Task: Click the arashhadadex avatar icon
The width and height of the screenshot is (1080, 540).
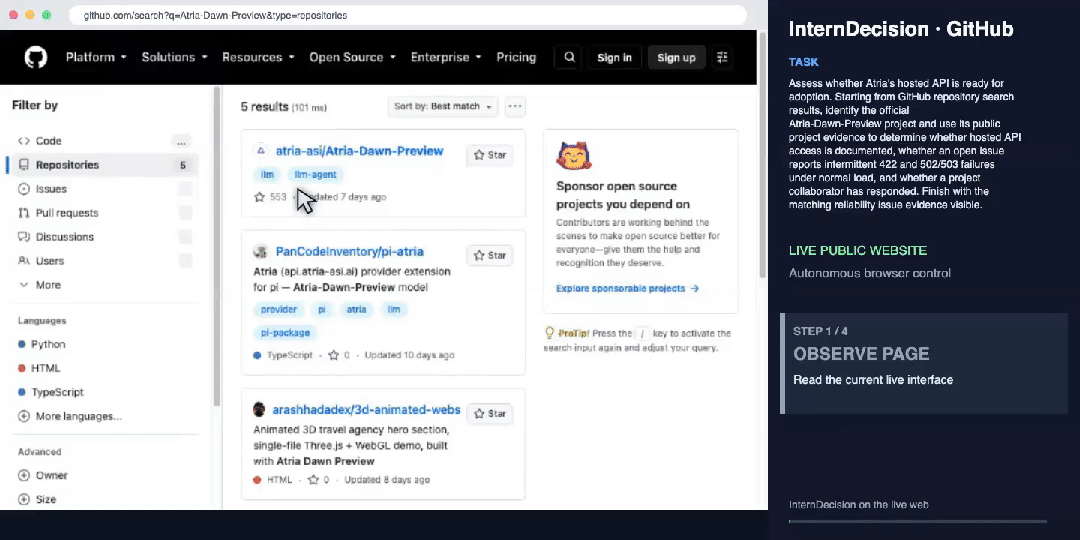Action: pyautogui.click(x=260, y=410)
